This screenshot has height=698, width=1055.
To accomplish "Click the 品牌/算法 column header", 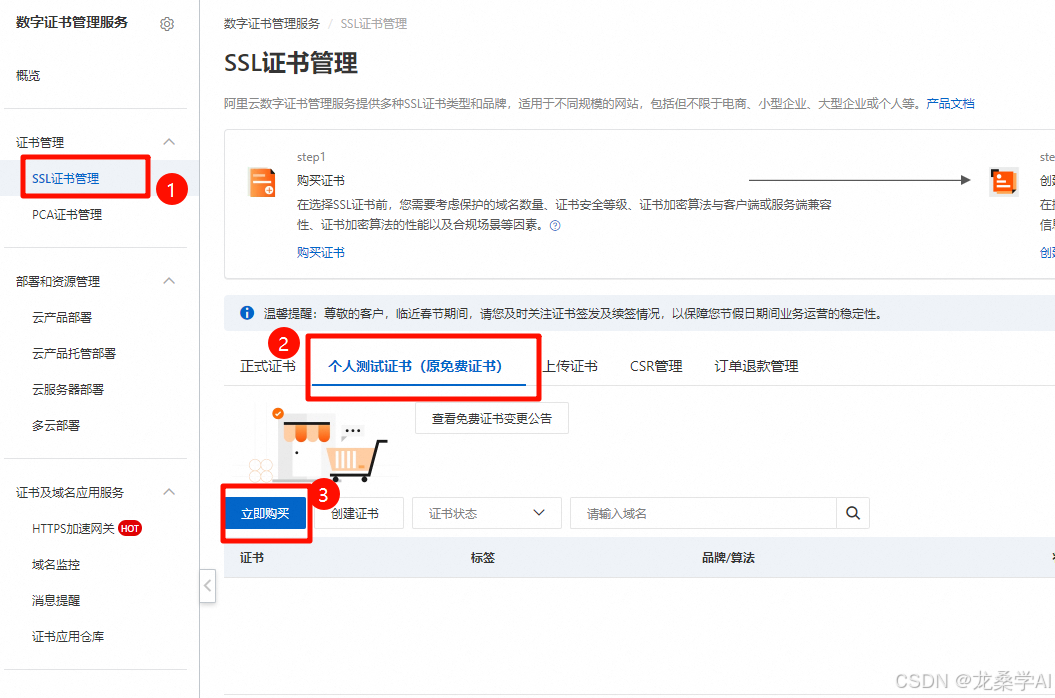I will pos(728,557).
